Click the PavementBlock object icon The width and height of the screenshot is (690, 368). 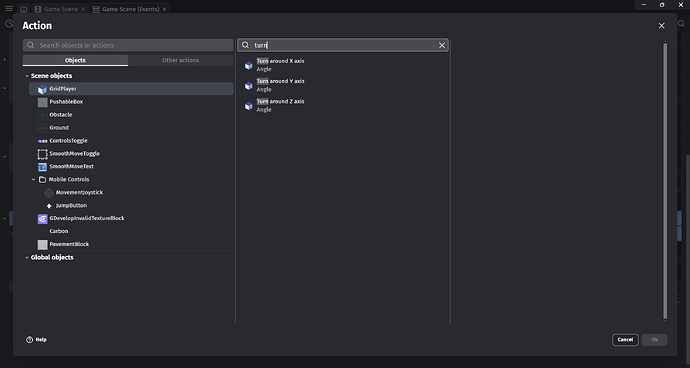click(42, 245)
